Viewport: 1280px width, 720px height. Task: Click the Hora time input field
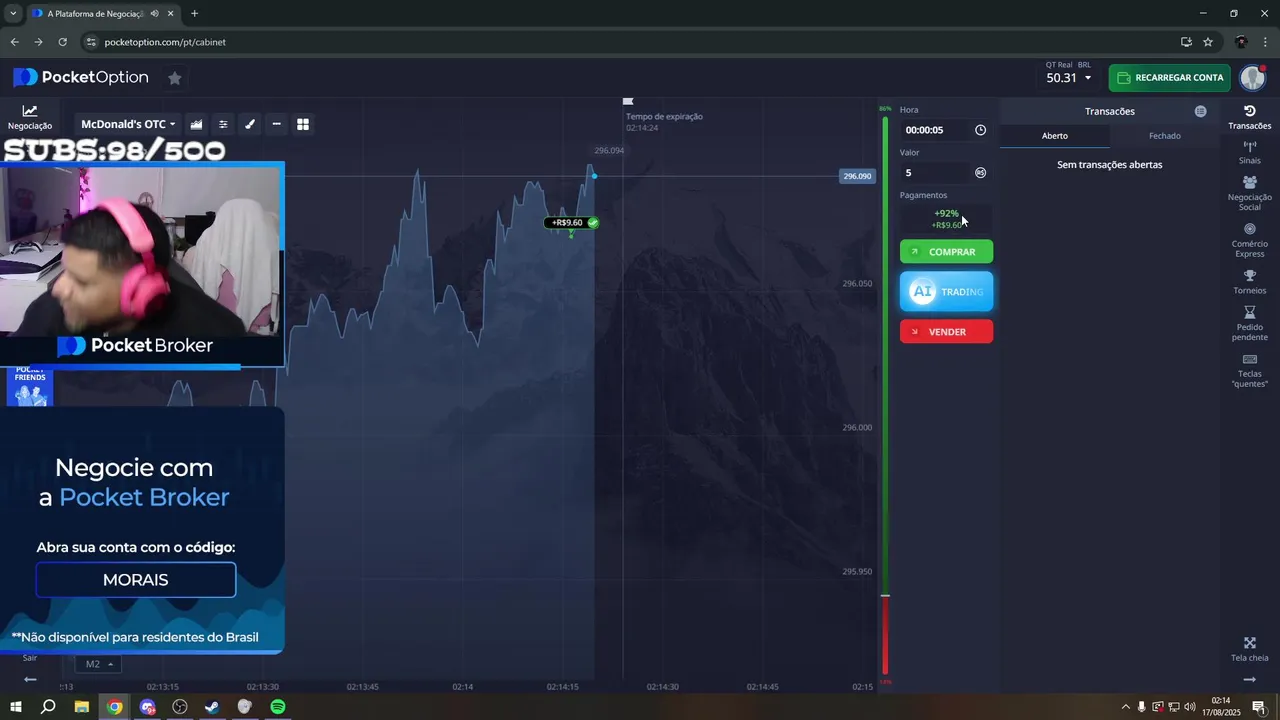click(936, 130)
